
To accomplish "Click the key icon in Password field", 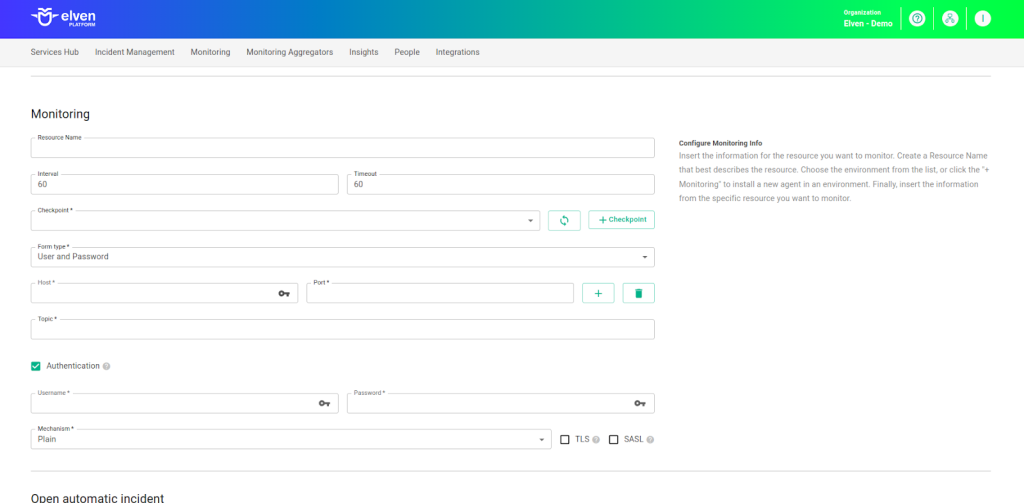I will (640, 403).
